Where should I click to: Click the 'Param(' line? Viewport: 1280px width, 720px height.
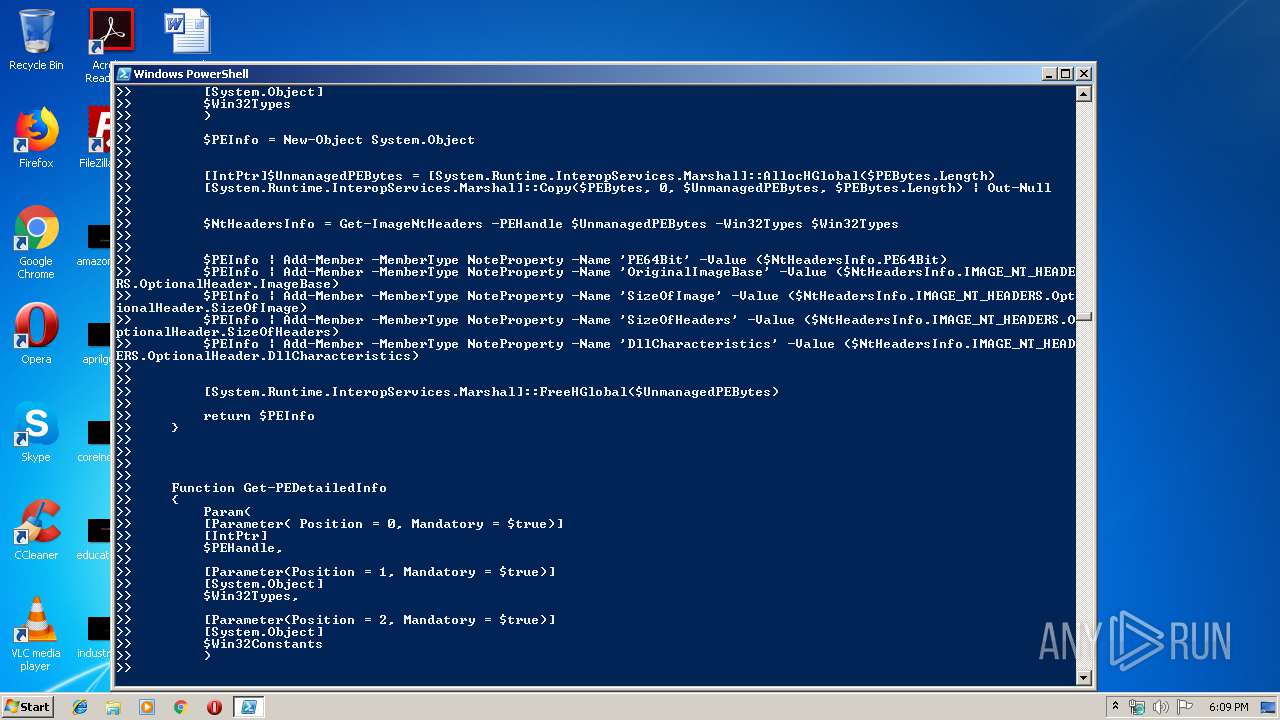coord(227,512)
